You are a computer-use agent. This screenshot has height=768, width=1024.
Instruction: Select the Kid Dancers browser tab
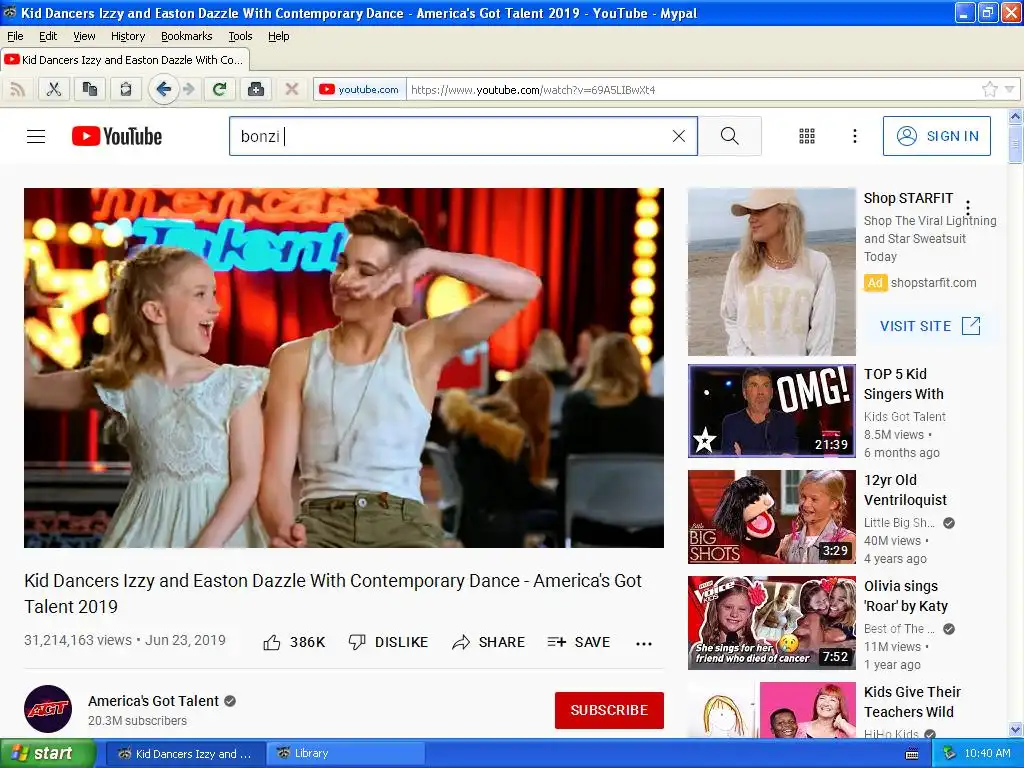tap(125, 59)
